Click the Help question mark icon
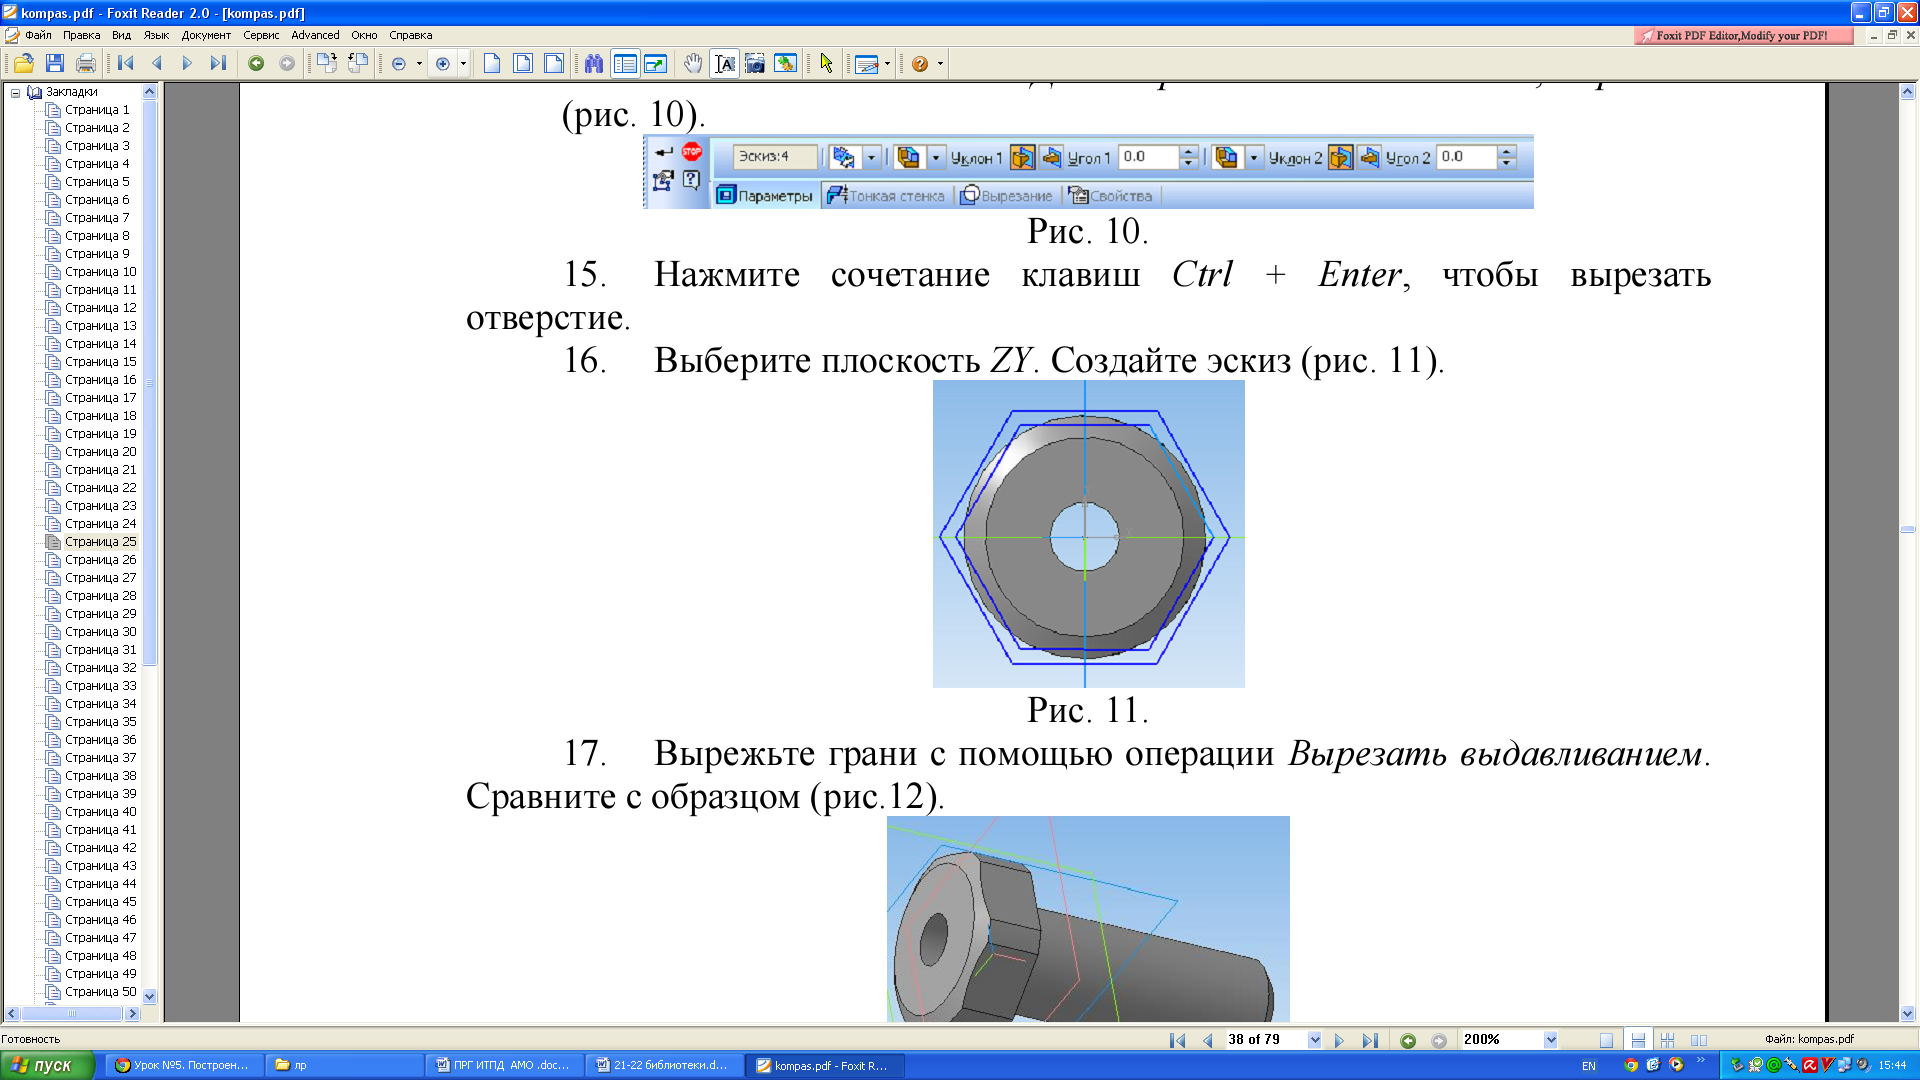 tap(920, 64)
